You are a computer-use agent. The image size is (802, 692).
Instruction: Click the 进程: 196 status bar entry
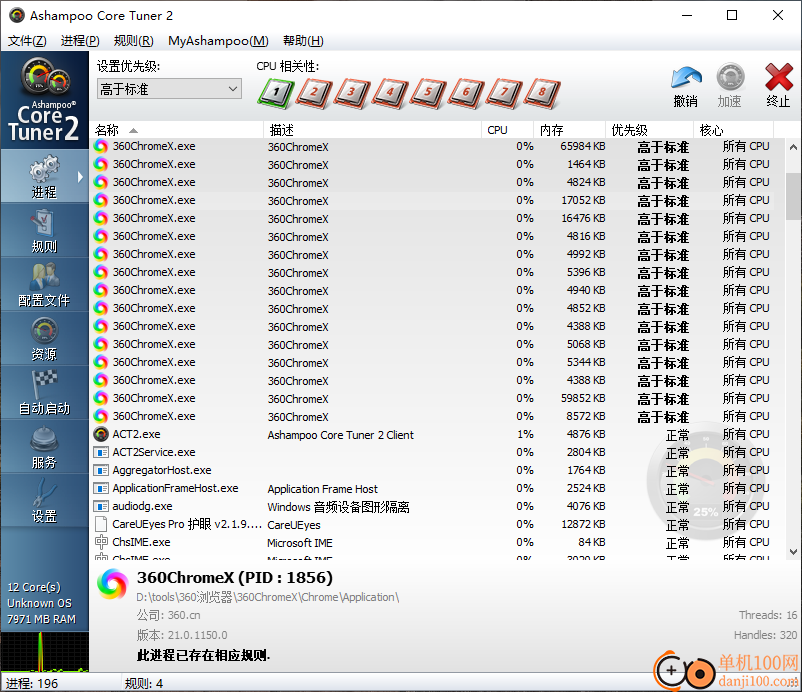pyautogui.click(x=32, y=683)
